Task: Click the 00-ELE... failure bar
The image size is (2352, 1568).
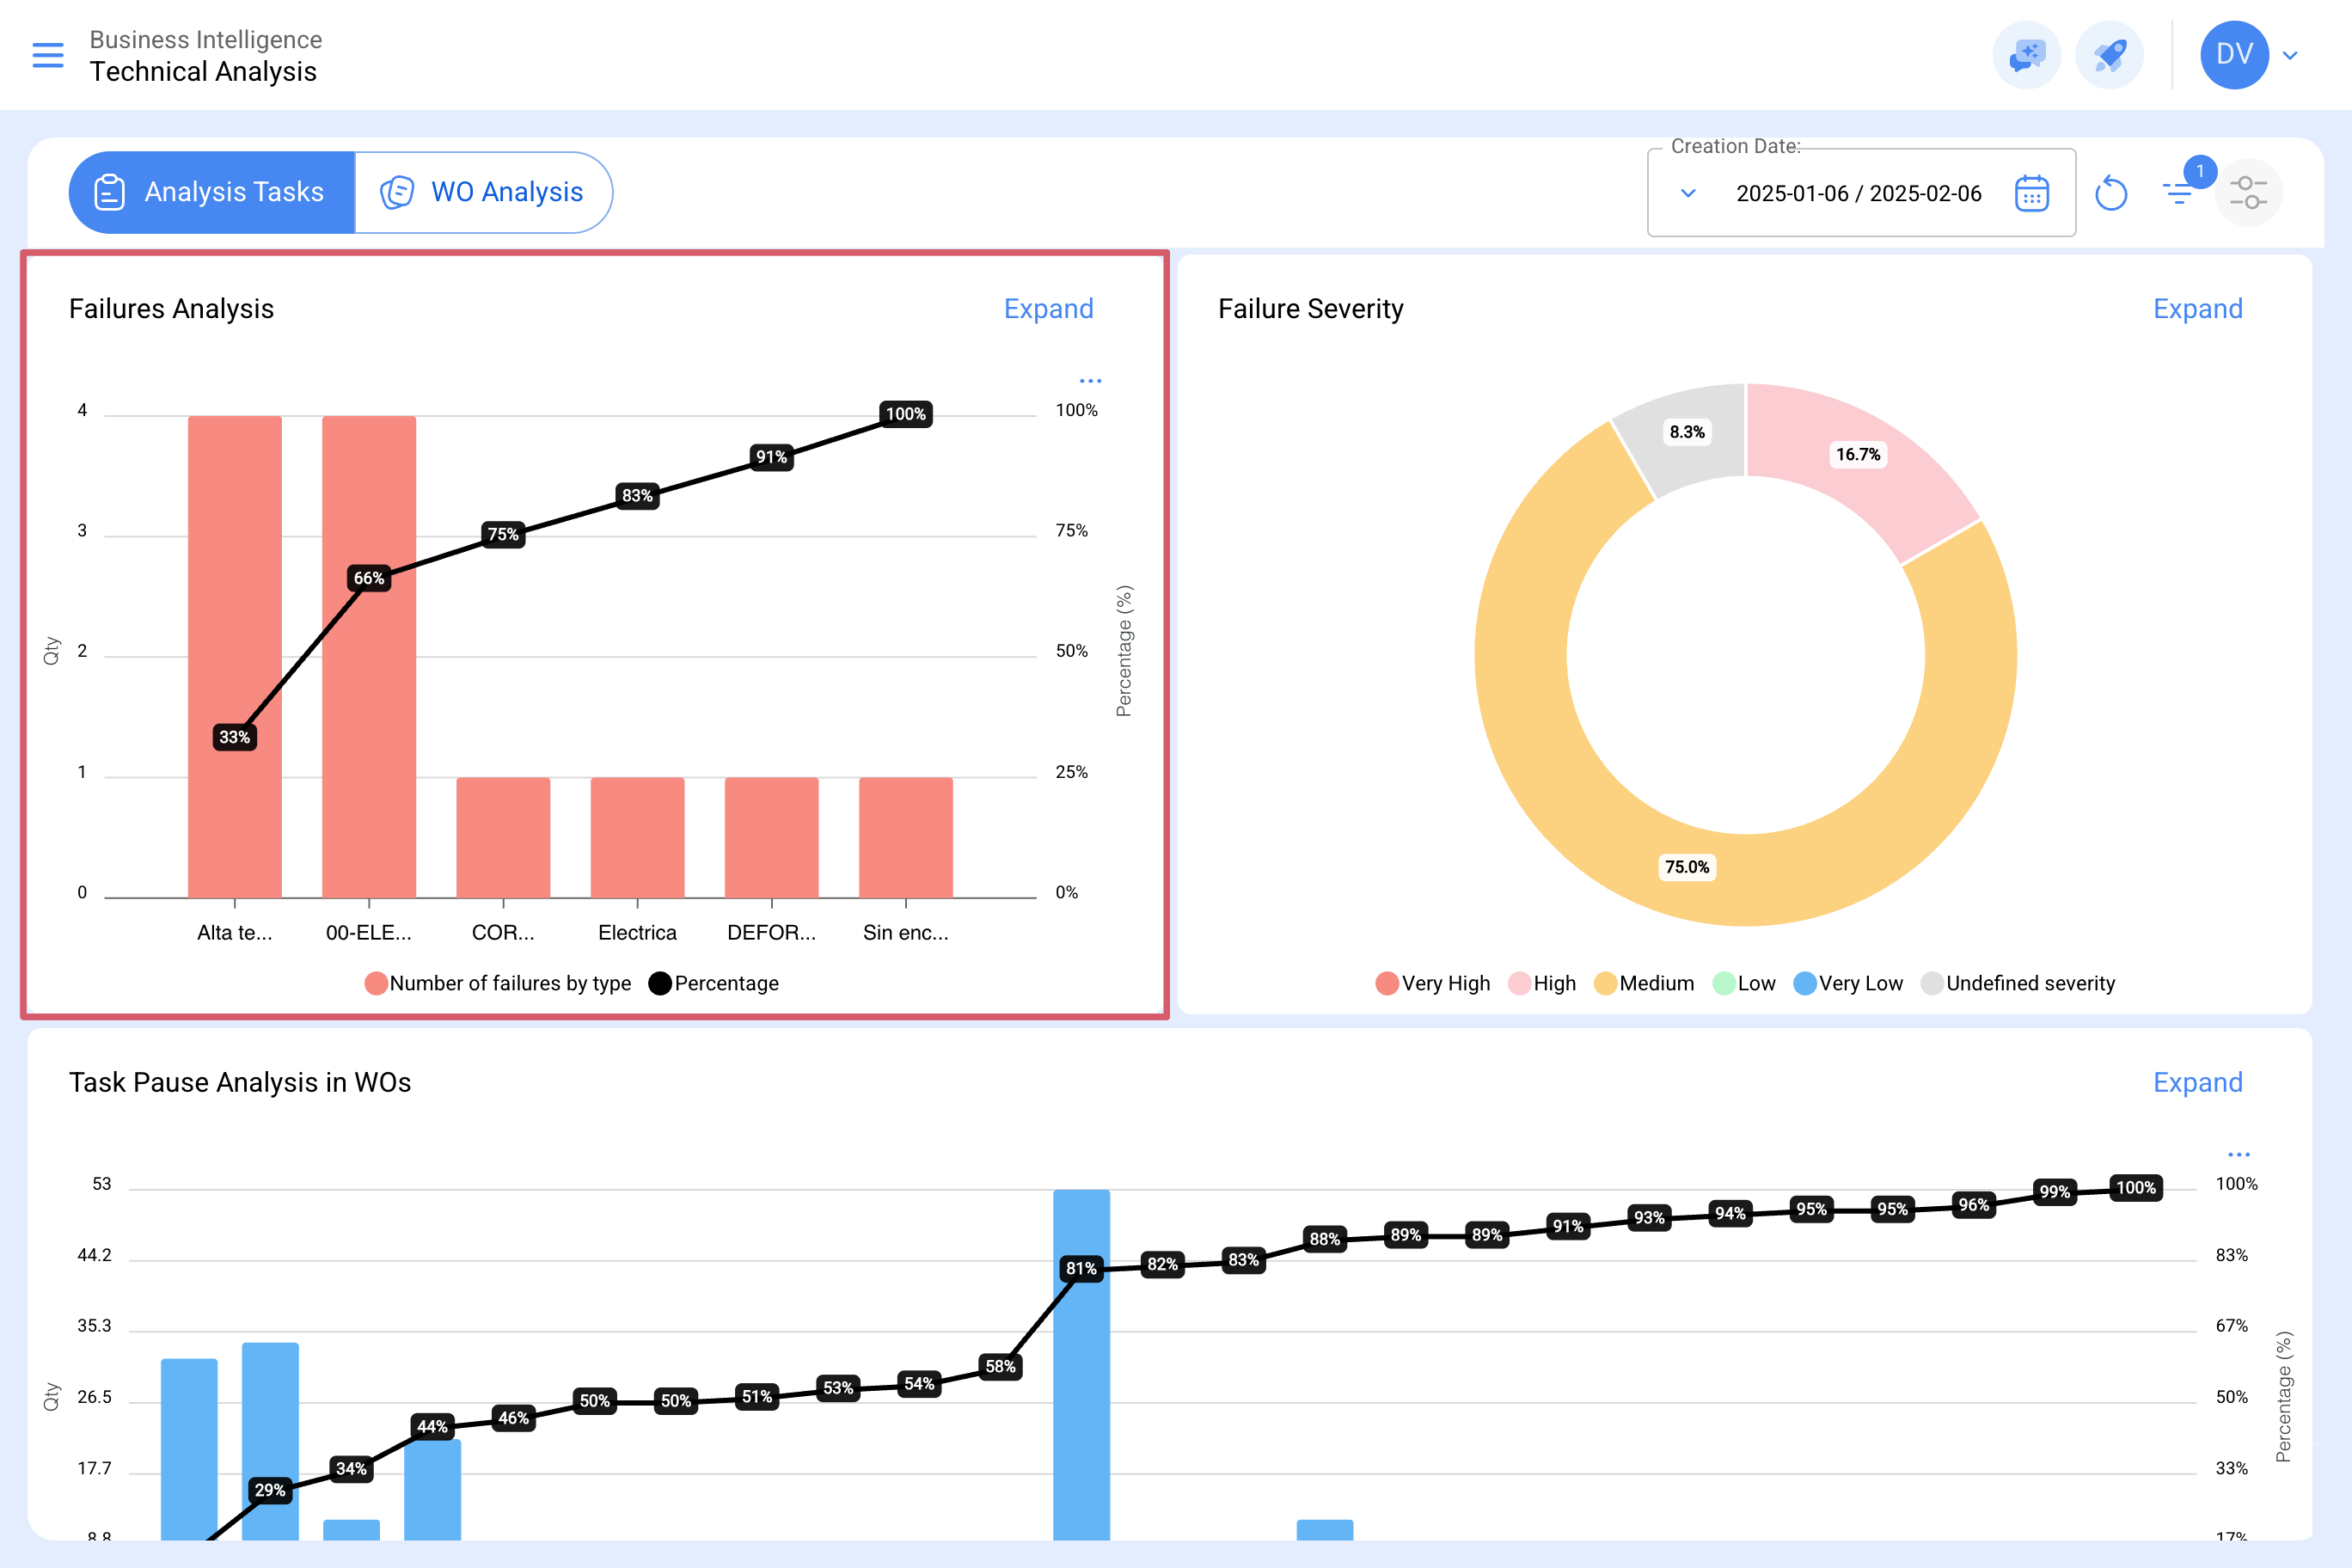Action: pos(369,657)
